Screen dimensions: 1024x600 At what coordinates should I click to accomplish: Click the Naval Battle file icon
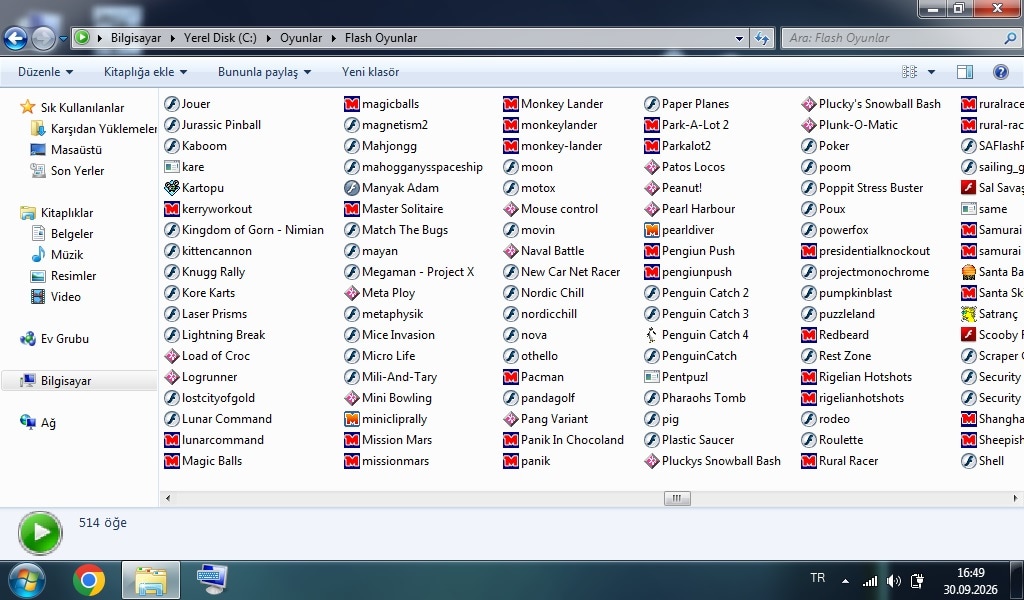pyautogui.click(x=511, y=251)
